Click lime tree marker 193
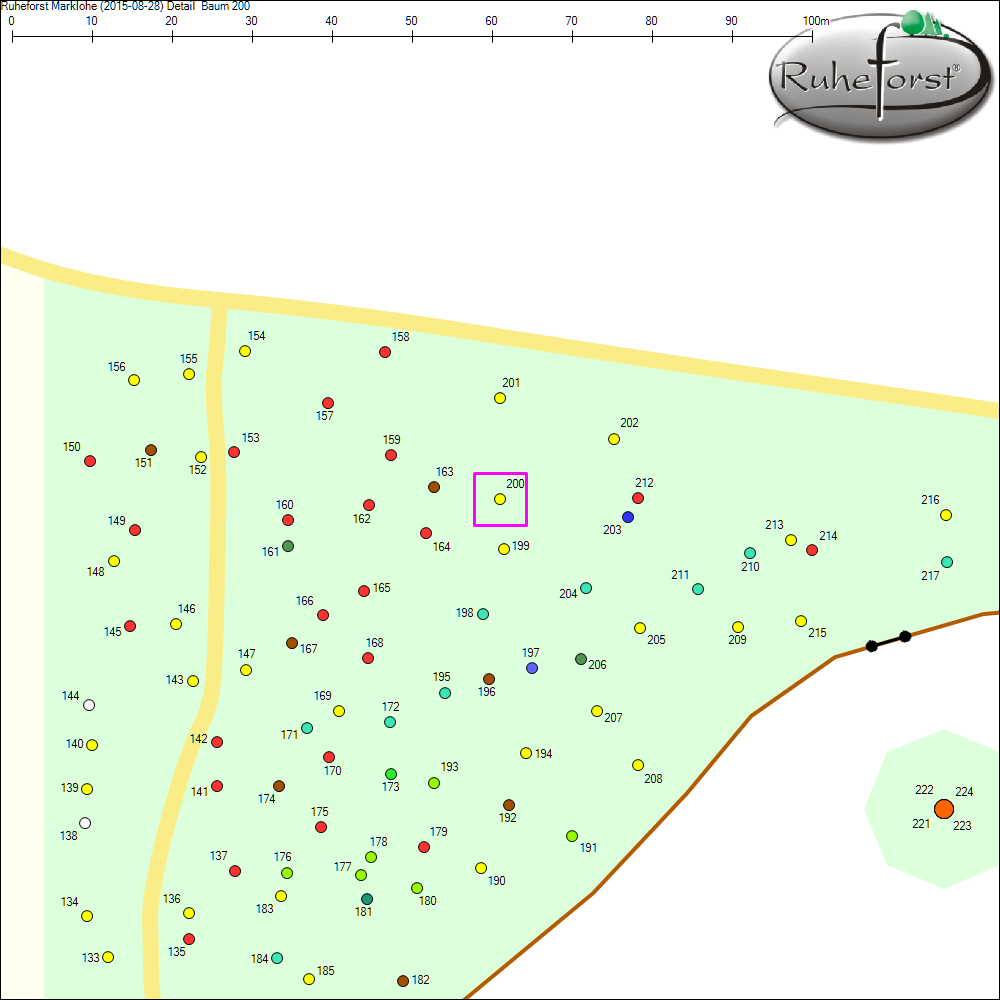This screenshot has width=1000, height=1000. coord(434,783)
